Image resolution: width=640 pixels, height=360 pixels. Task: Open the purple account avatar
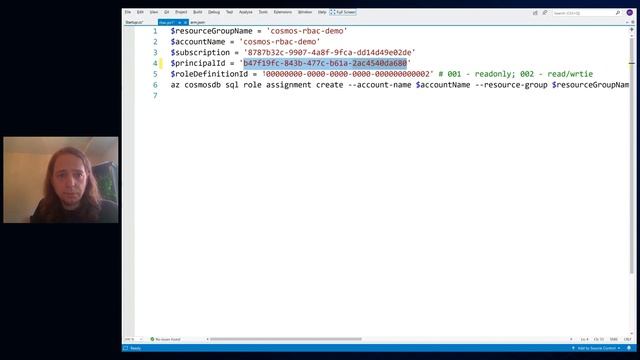click(630, 13)
